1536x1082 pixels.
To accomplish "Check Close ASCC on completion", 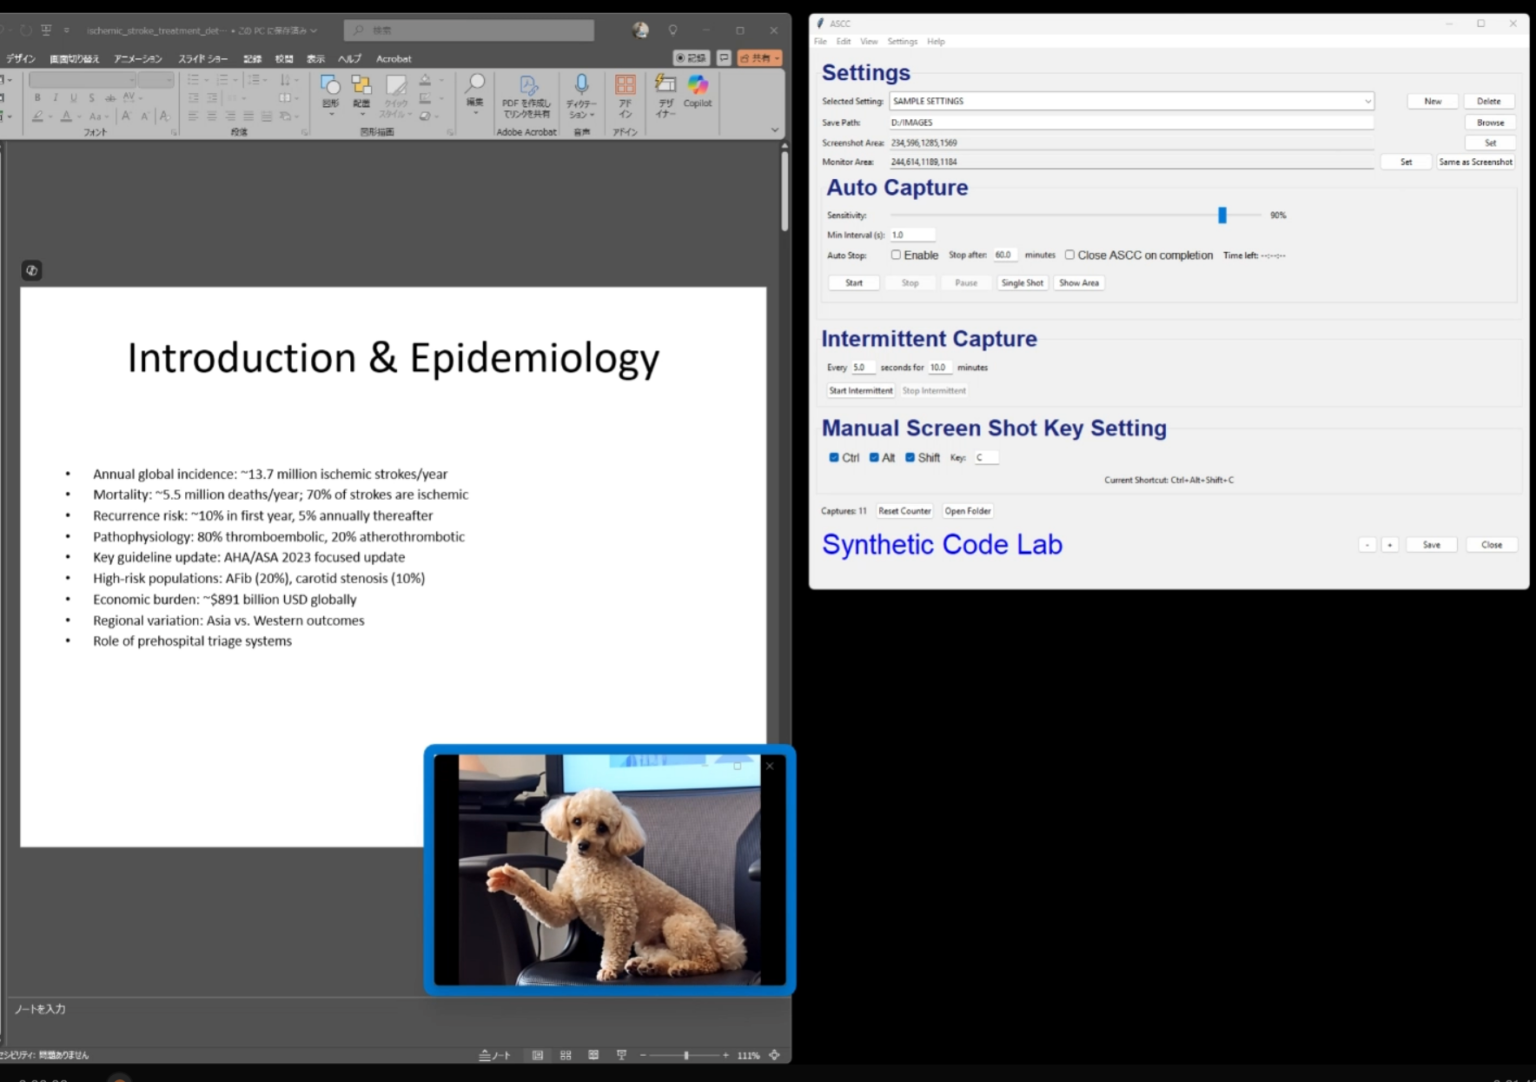I will (x=1069, y=255).
